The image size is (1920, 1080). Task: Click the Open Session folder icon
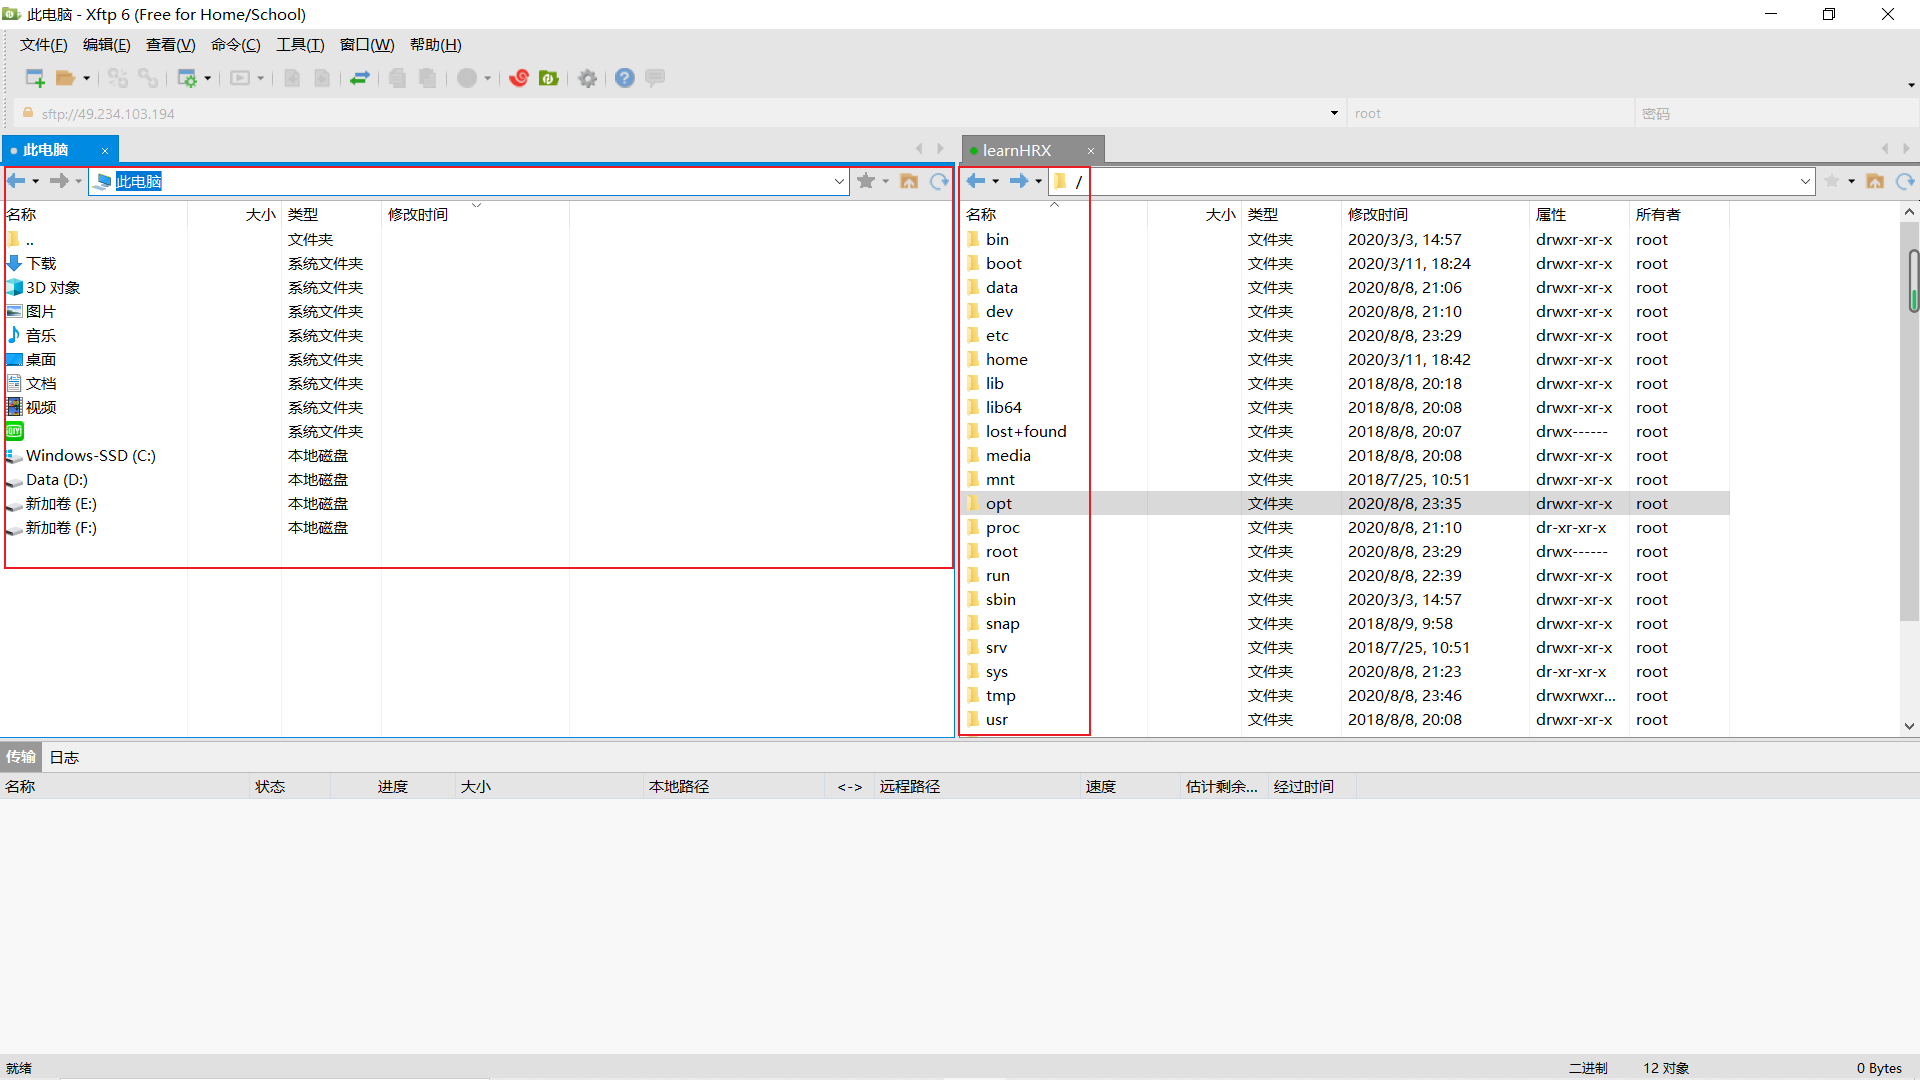coord(66,78)
